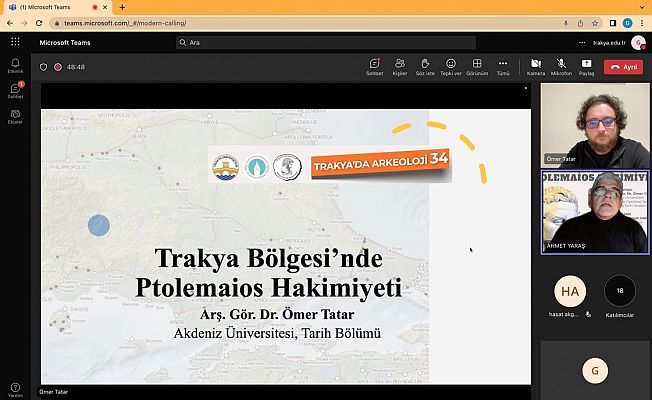Raise hand with Söz iste
The image size is (652, 400).
pos(425,66)
